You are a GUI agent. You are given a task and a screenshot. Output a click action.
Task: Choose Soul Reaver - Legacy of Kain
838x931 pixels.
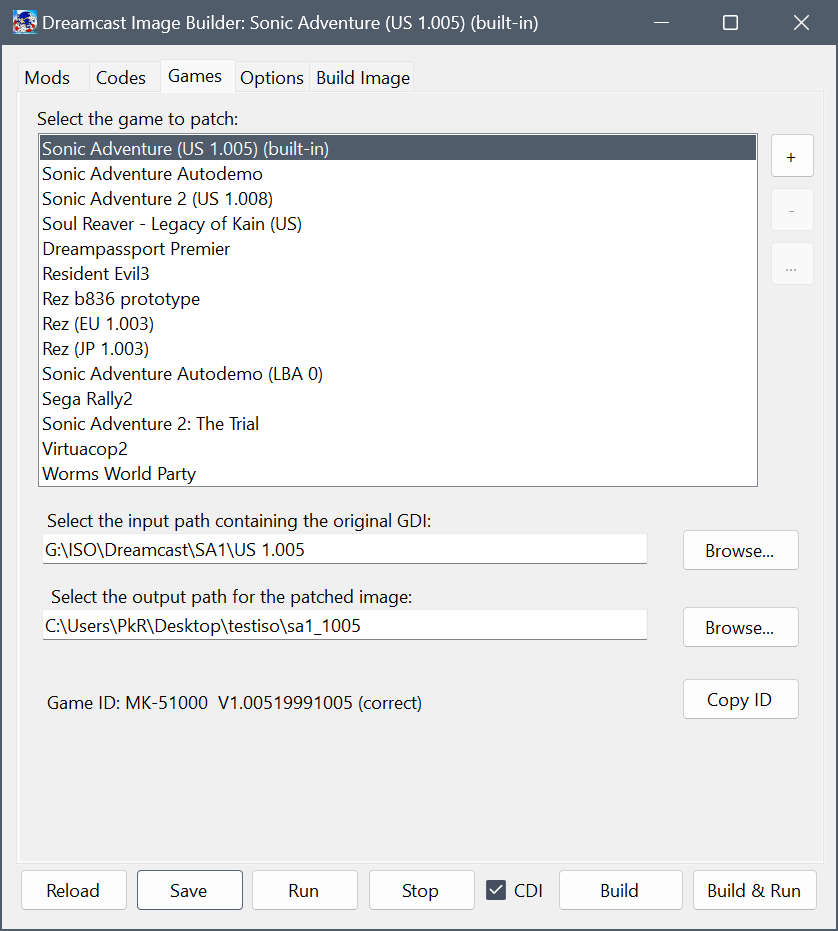pos(171,224)
